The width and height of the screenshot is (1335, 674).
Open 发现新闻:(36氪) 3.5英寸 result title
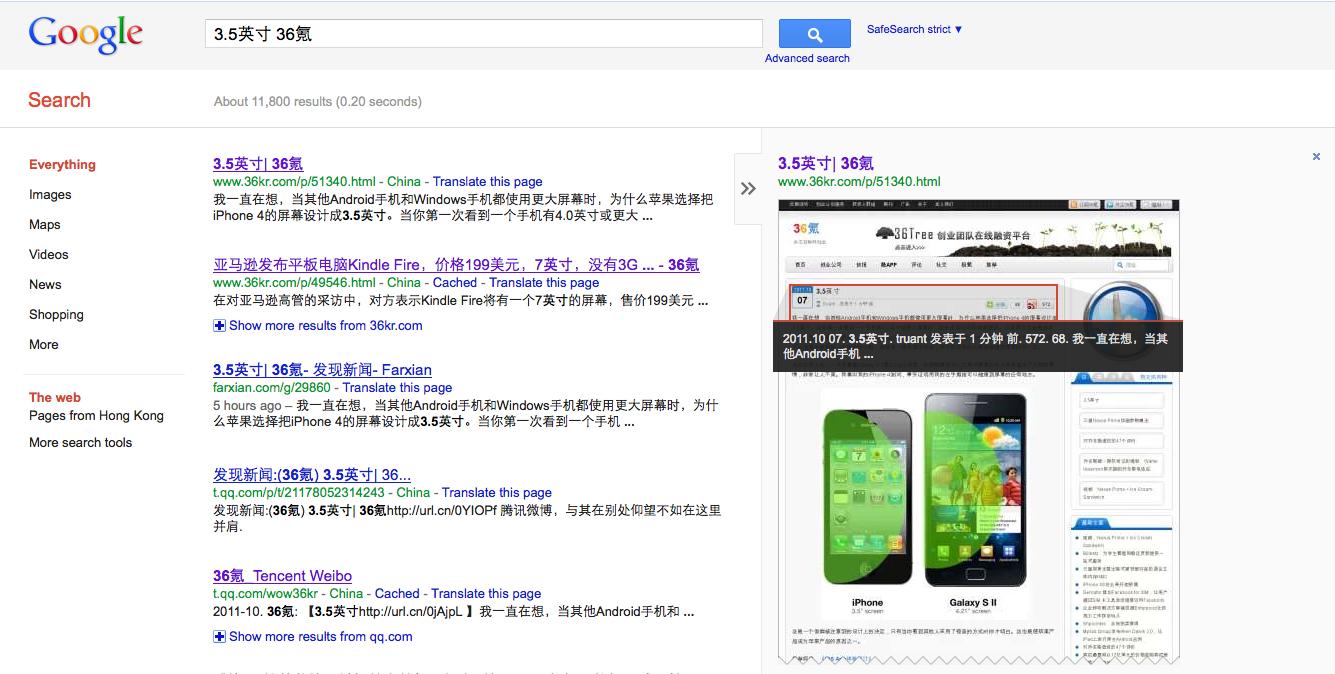312,474
